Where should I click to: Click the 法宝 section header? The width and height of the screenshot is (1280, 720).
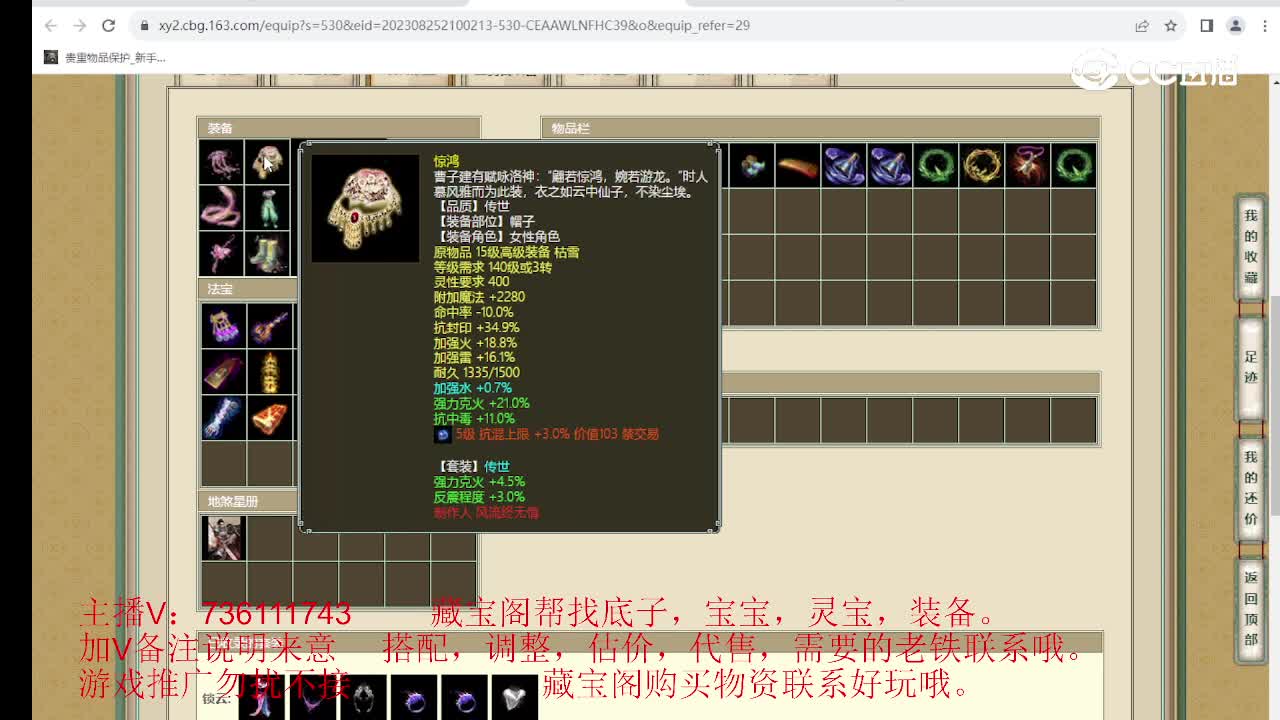coord(248,289)
